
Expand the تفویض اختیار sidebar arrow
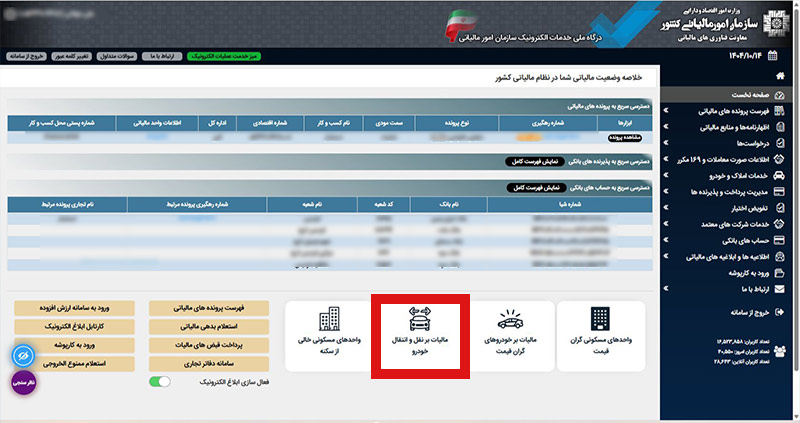coord(666,208)
